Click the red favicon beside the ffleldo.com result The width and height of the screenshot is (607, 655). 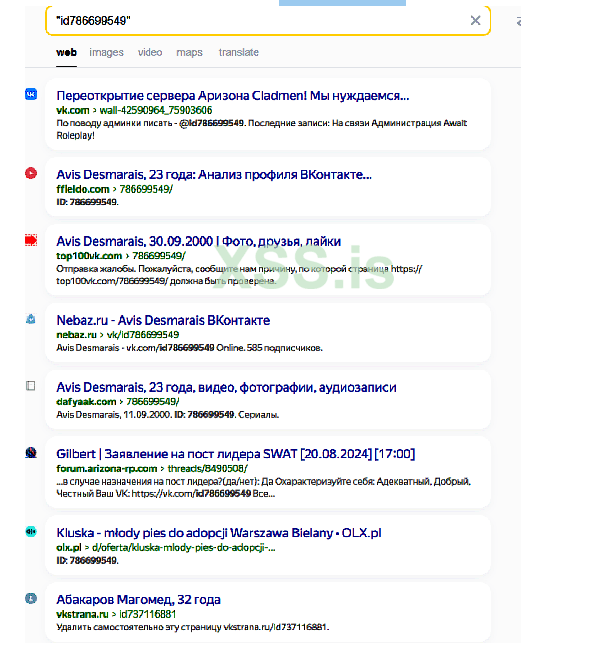(31, 173)
